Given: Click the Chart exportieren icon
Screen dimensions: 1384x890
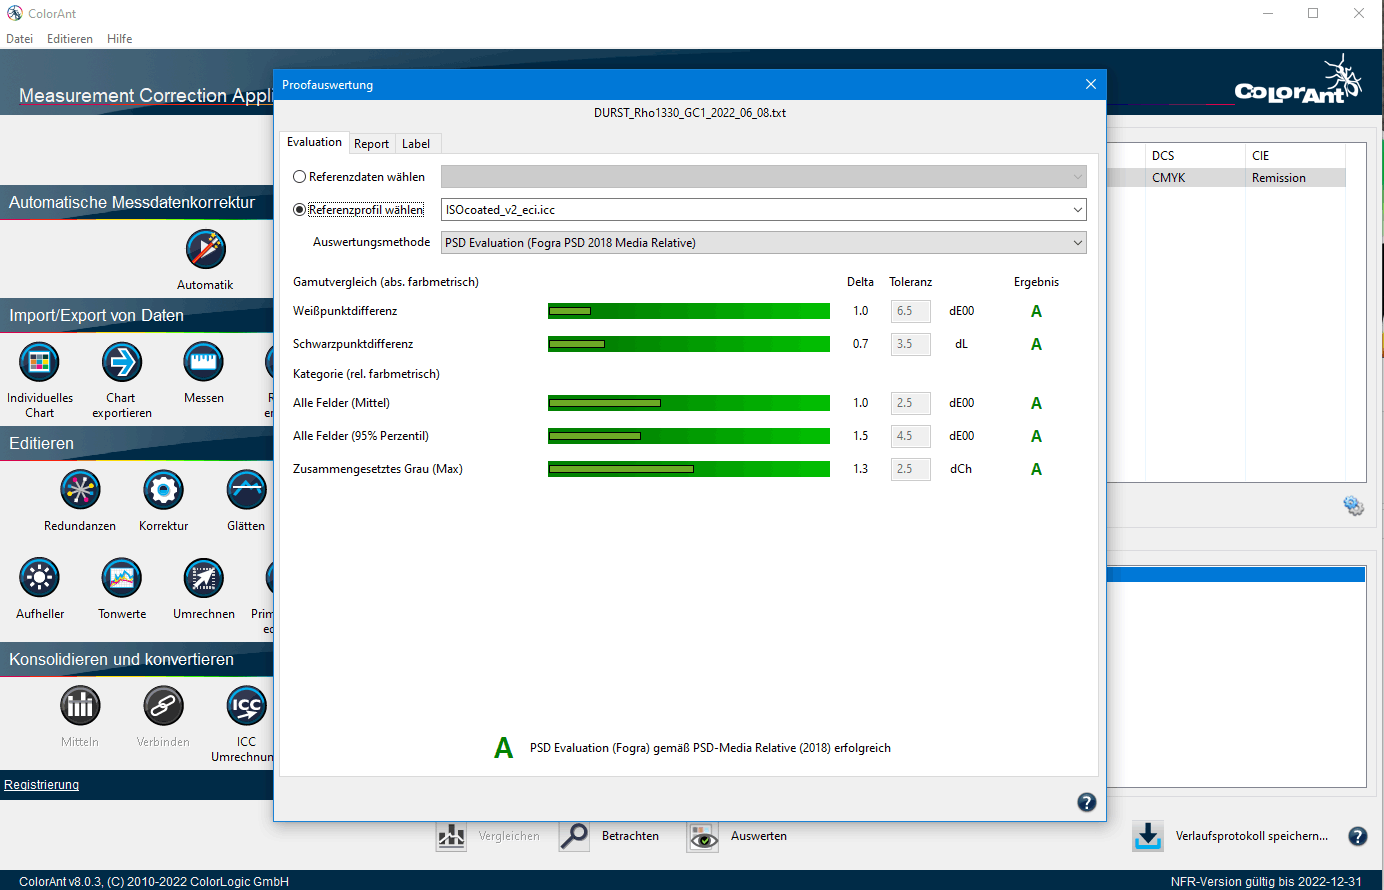Looking at the screenshot, I should tap(122, 362).
